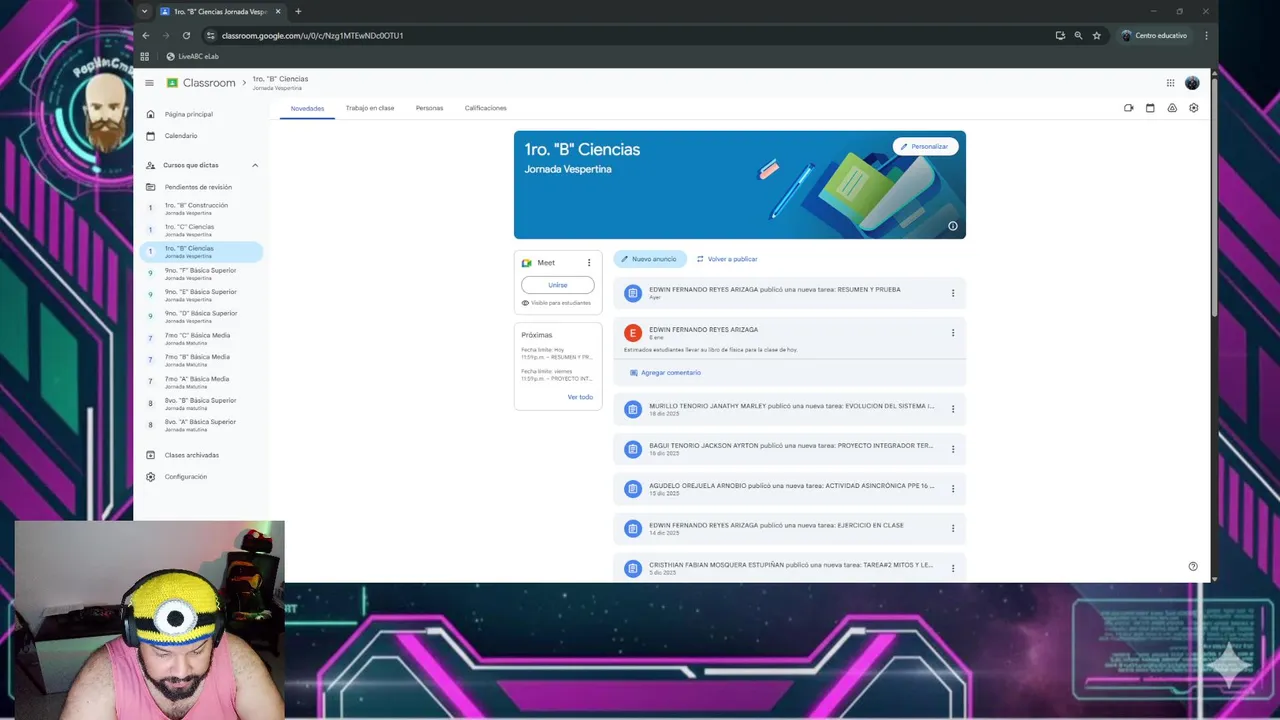Open 8vo. "B" Básica Superior class
The image size is (1280, 720).
(201, 403)
